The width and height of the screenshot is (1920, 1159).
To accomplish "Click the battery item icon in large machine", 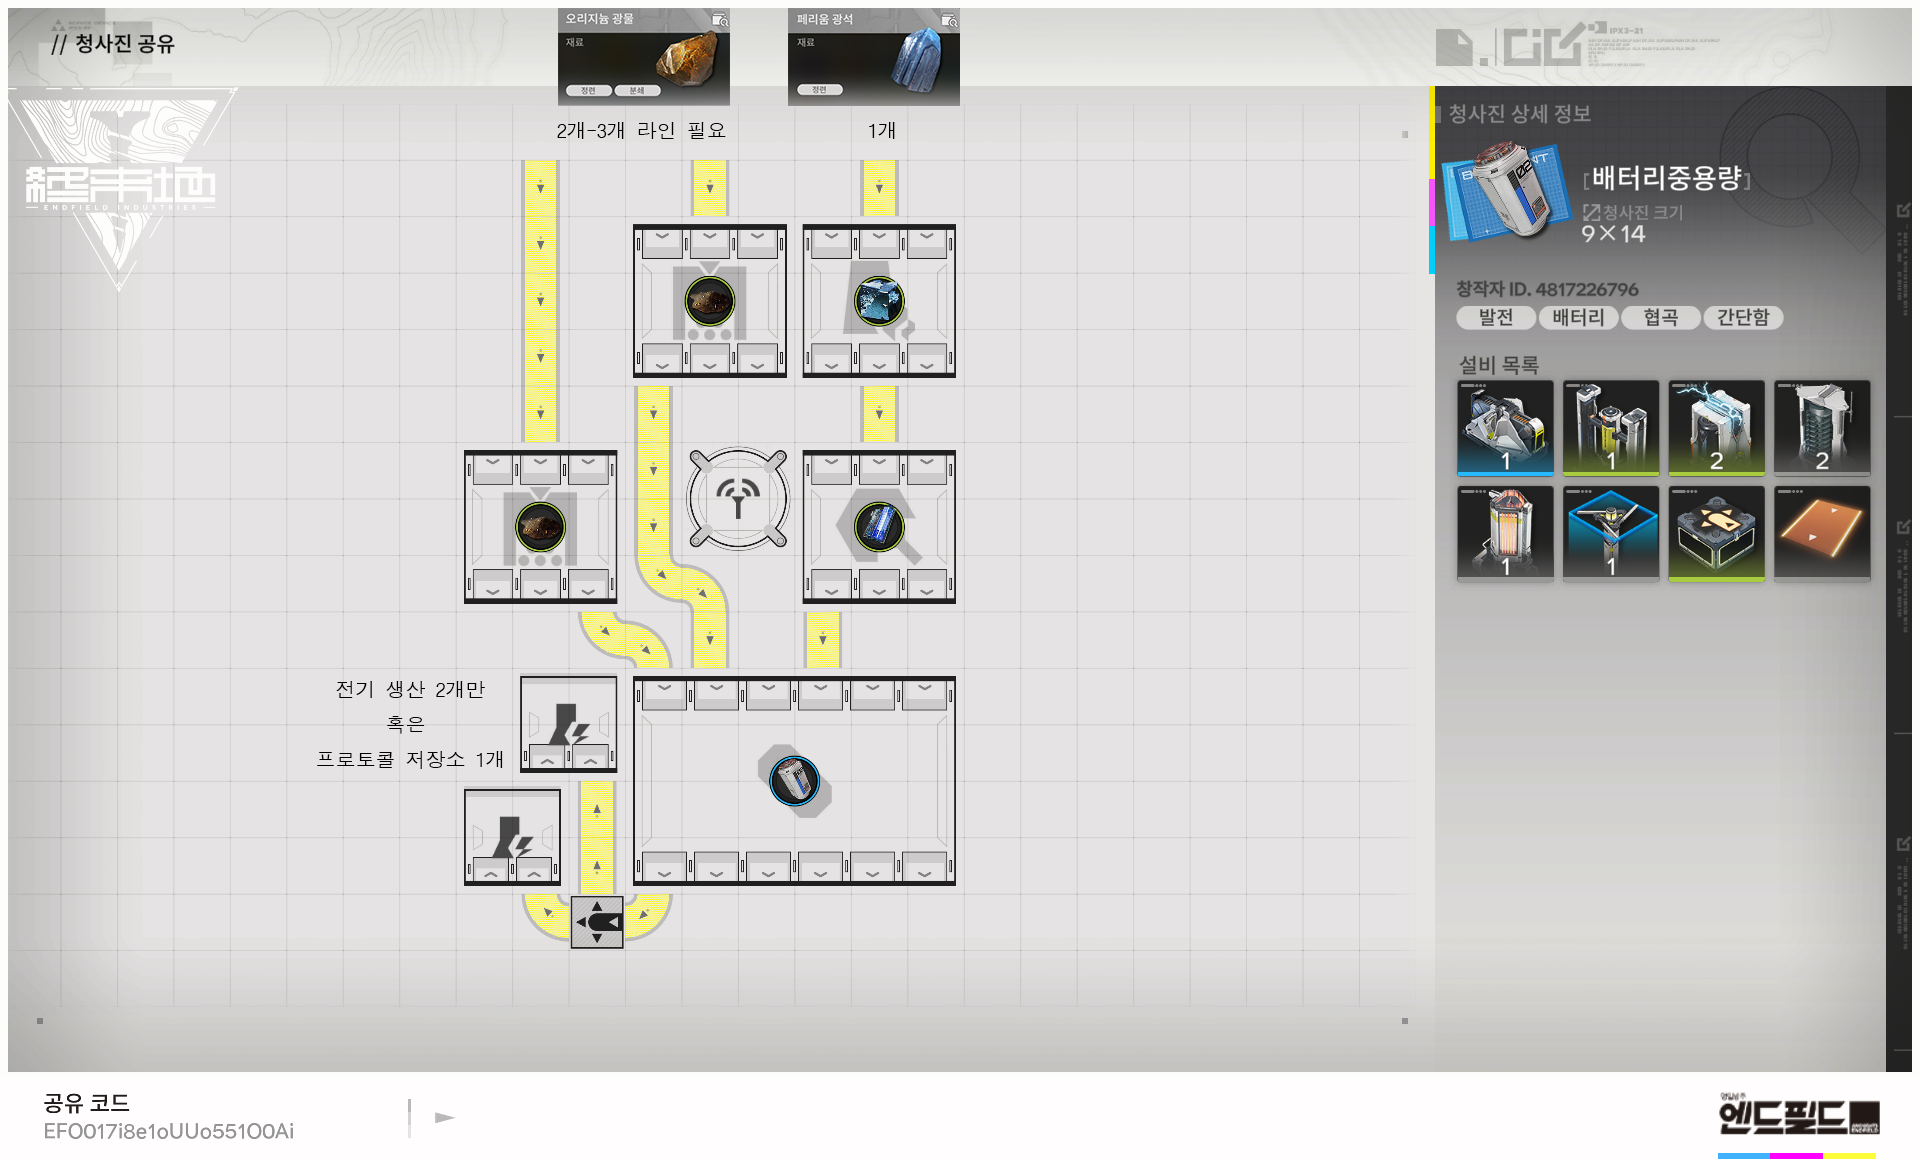I will click(795, 780).
